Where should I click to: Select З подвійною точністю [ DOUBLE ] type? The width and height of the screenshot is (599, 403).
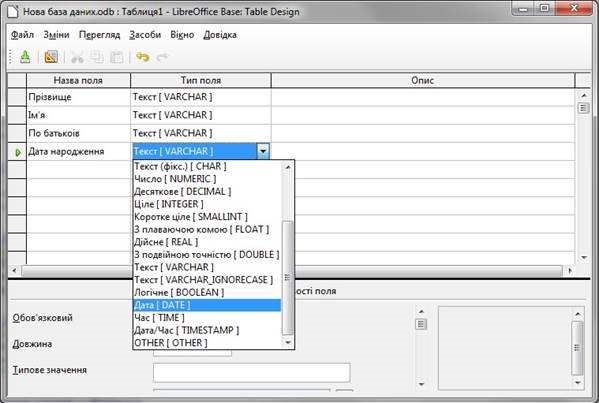tap(207, 254)
